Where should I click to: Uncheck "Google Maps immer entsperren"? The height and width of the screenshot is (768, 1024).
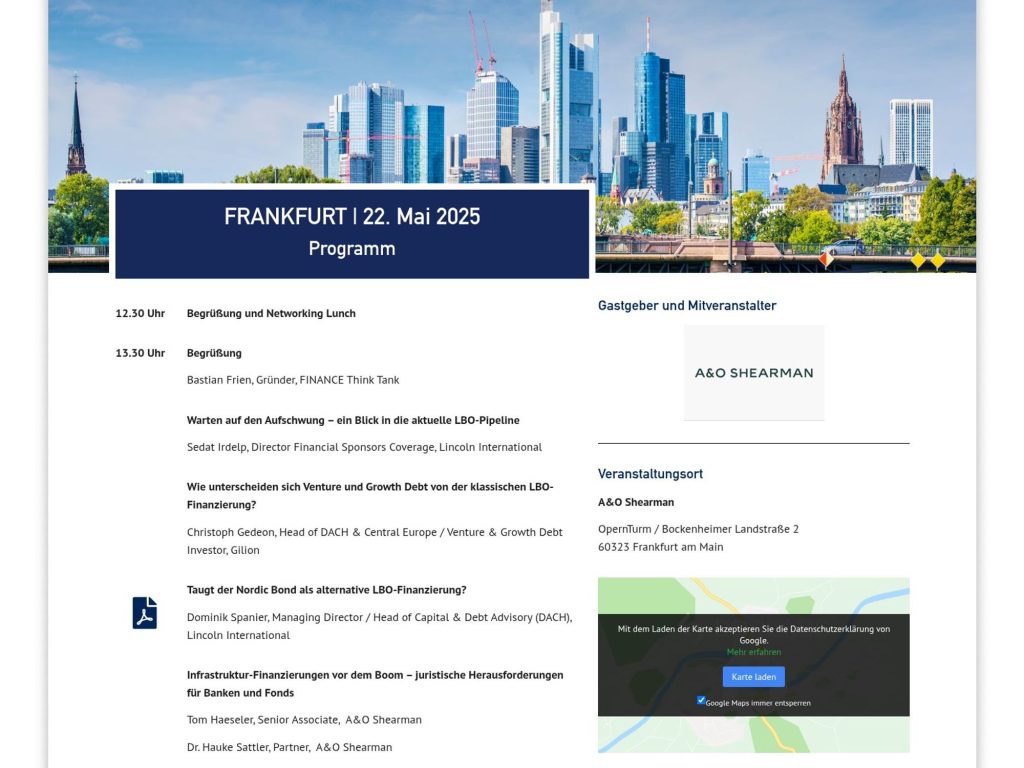coord(700,702)
